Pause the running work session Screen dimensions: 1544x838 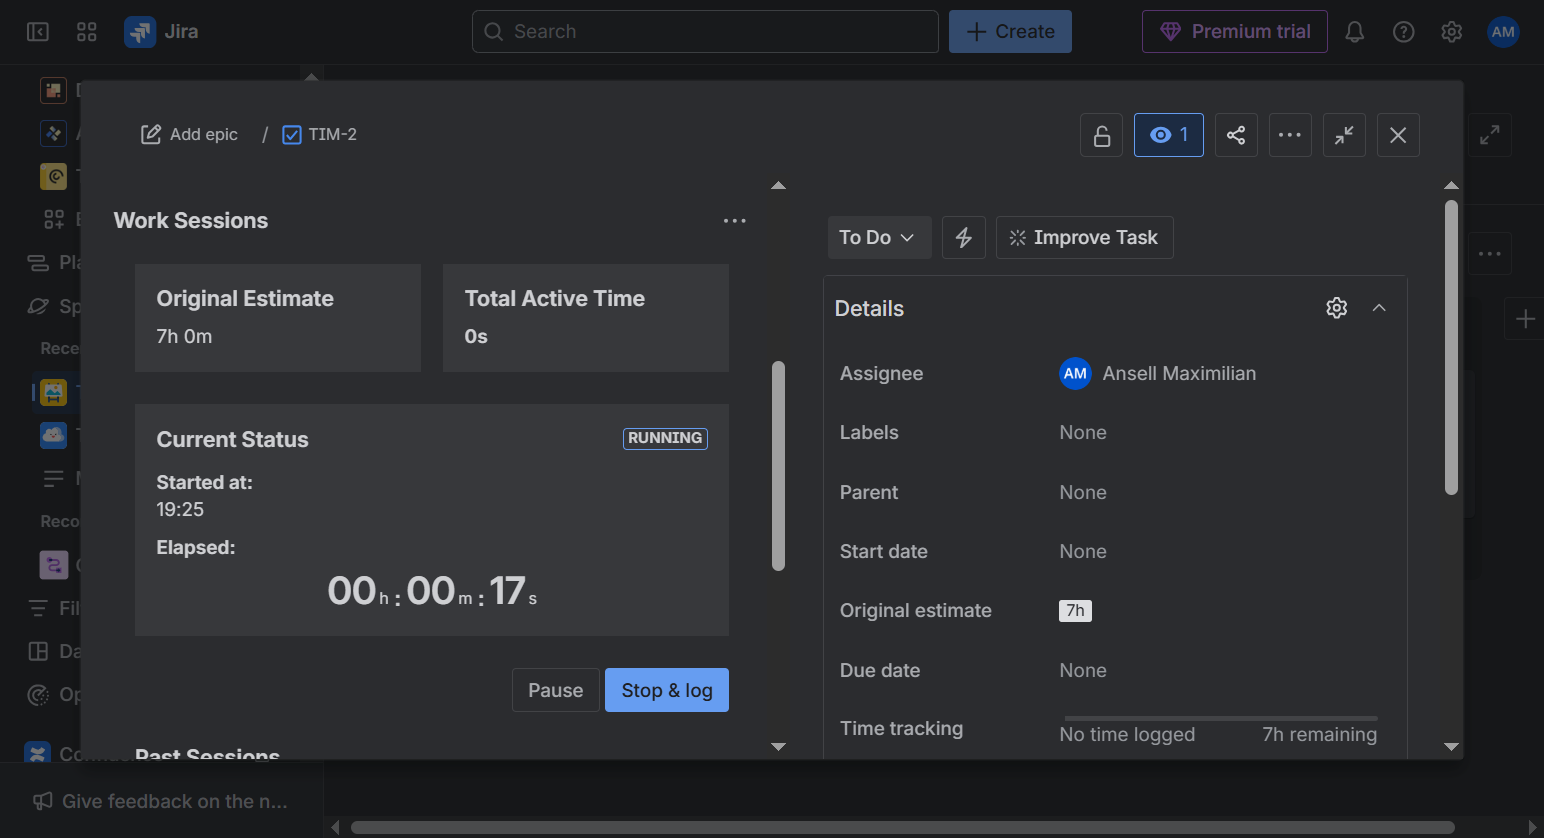coord(555,690)
